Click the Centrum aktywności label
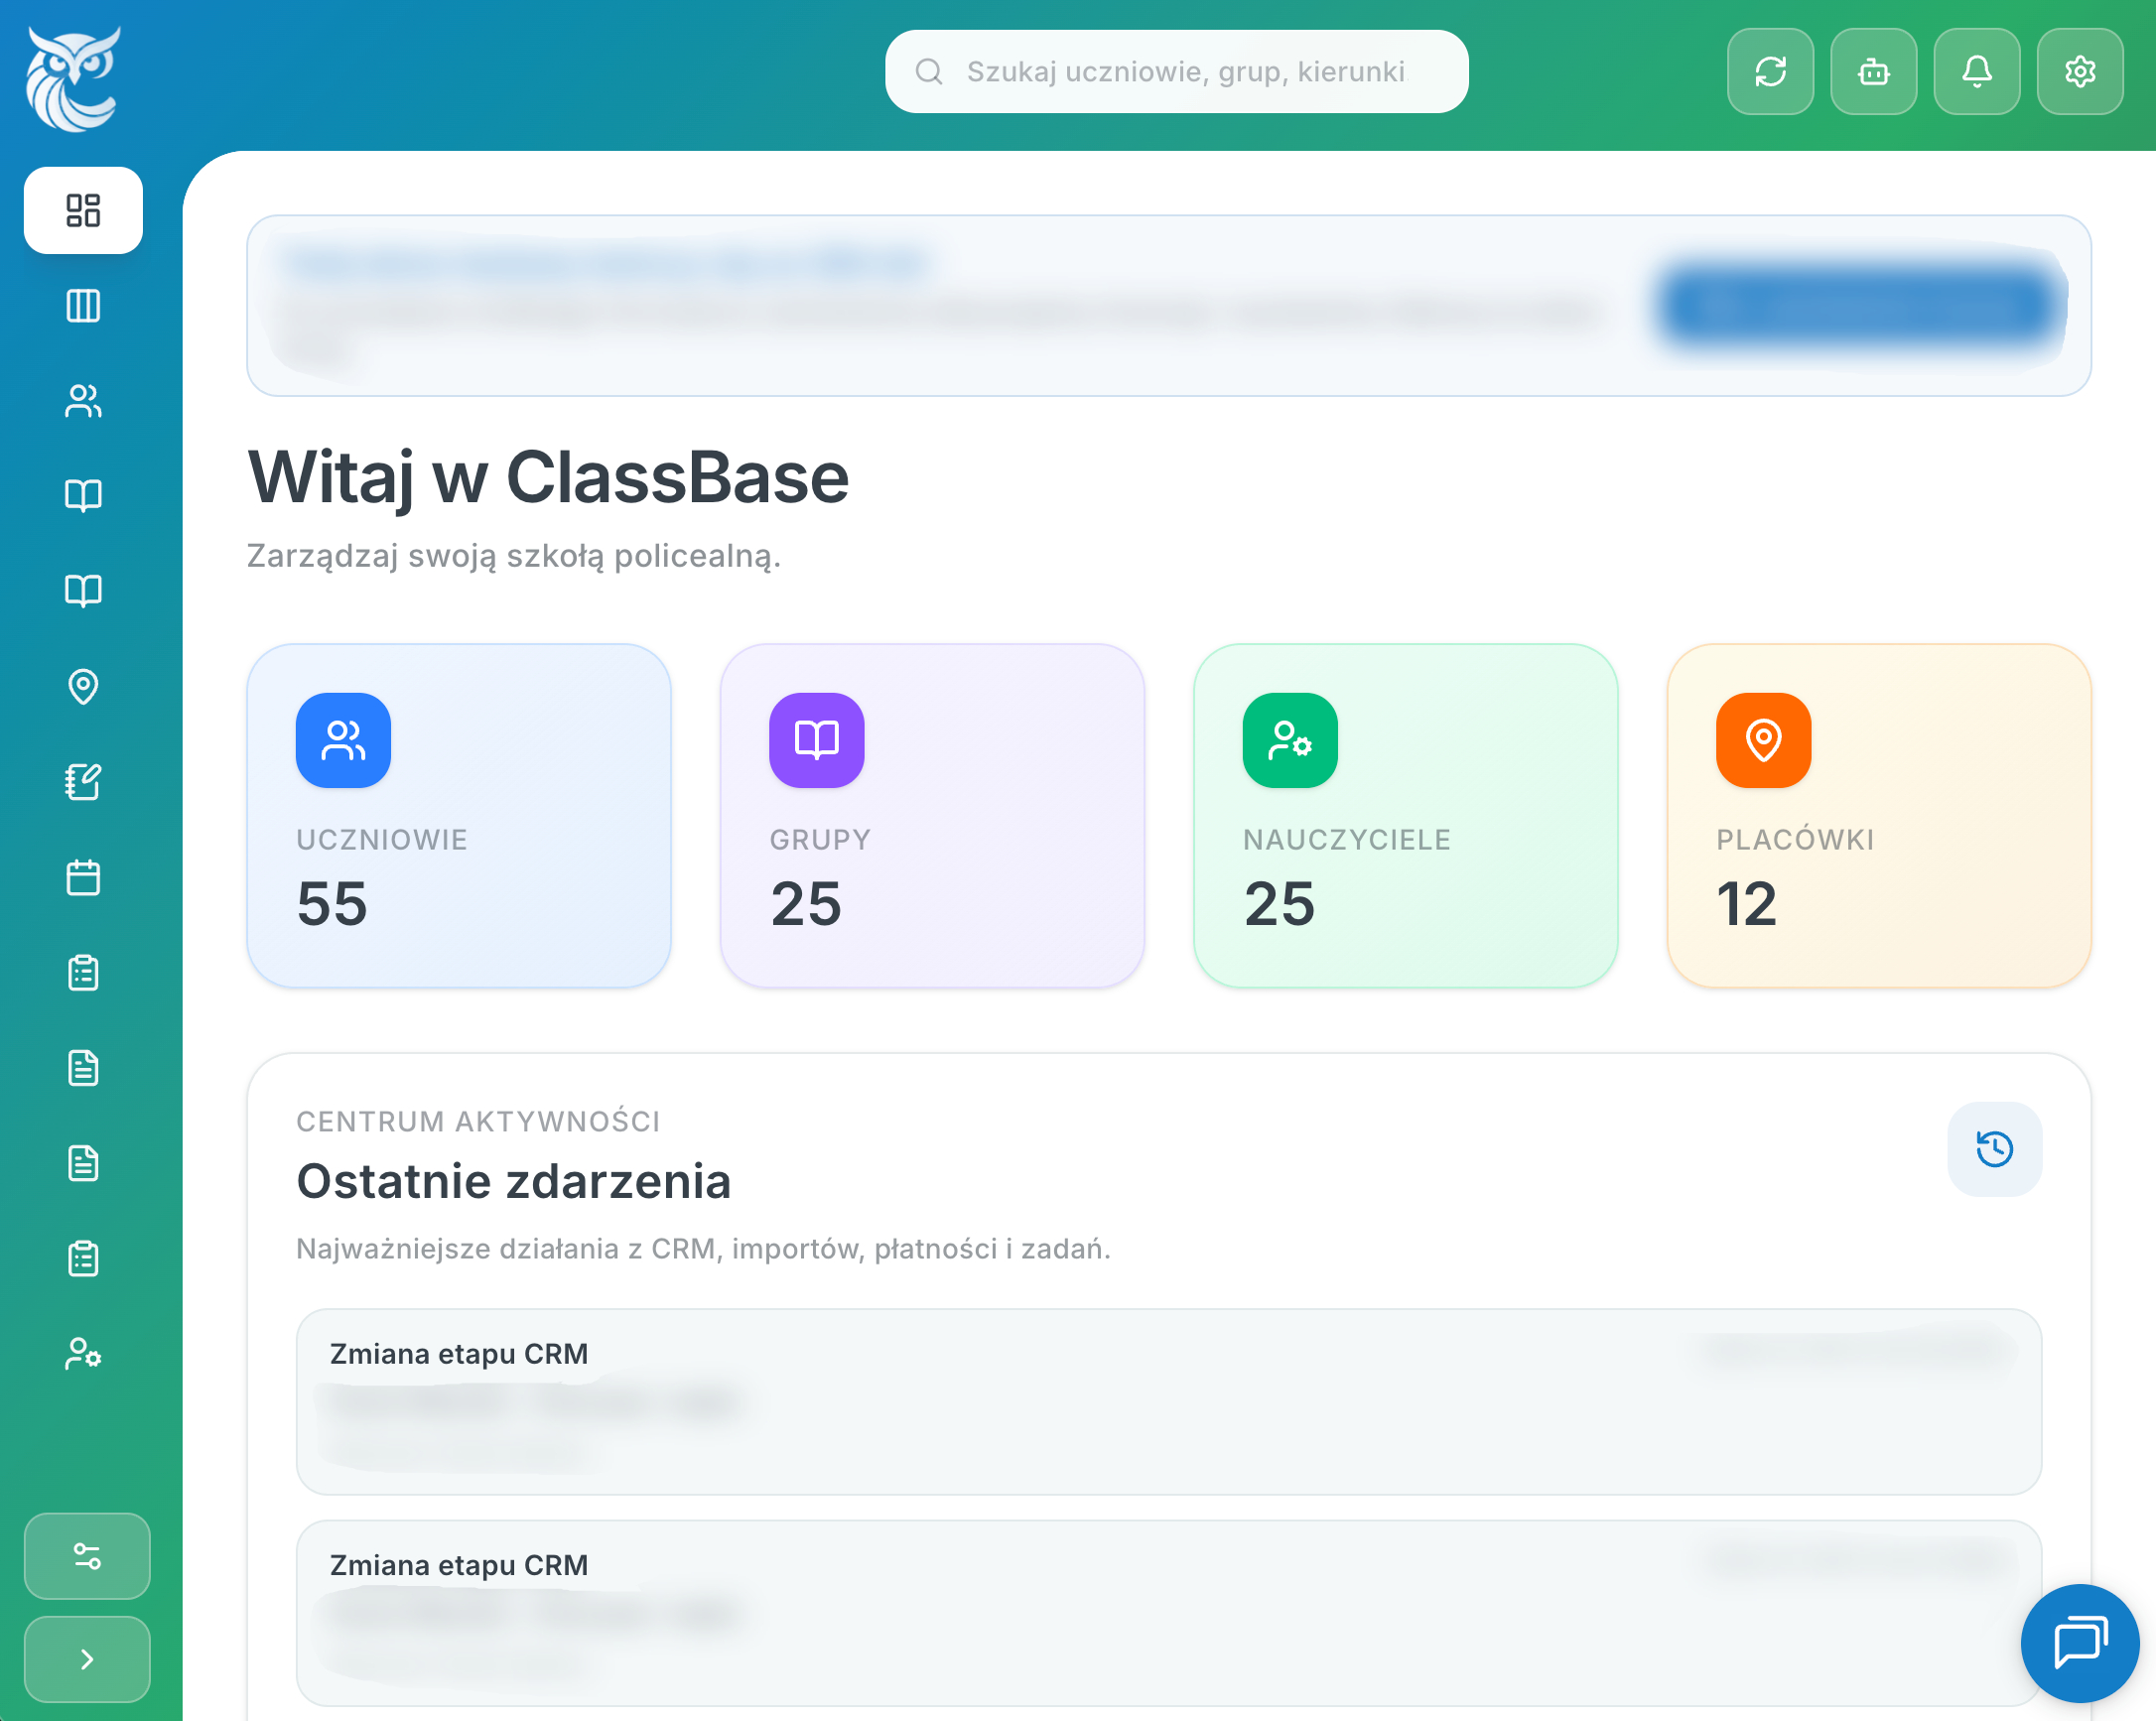 click(x=478, y=1121)
